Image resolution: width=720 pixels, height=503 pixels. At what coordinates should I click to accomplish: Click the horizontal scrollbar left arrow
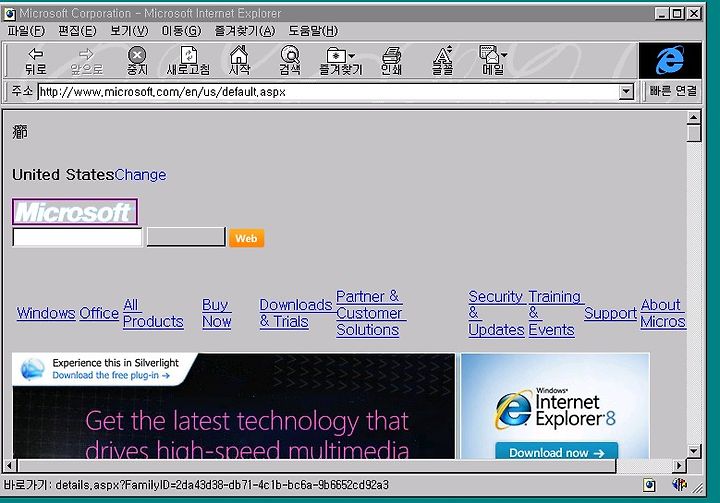point(9,465)
